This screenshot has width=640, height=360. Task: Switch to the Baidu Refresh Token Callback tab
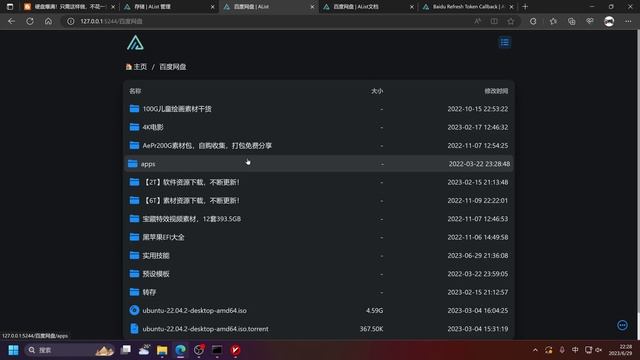click(x=468, y=7)
